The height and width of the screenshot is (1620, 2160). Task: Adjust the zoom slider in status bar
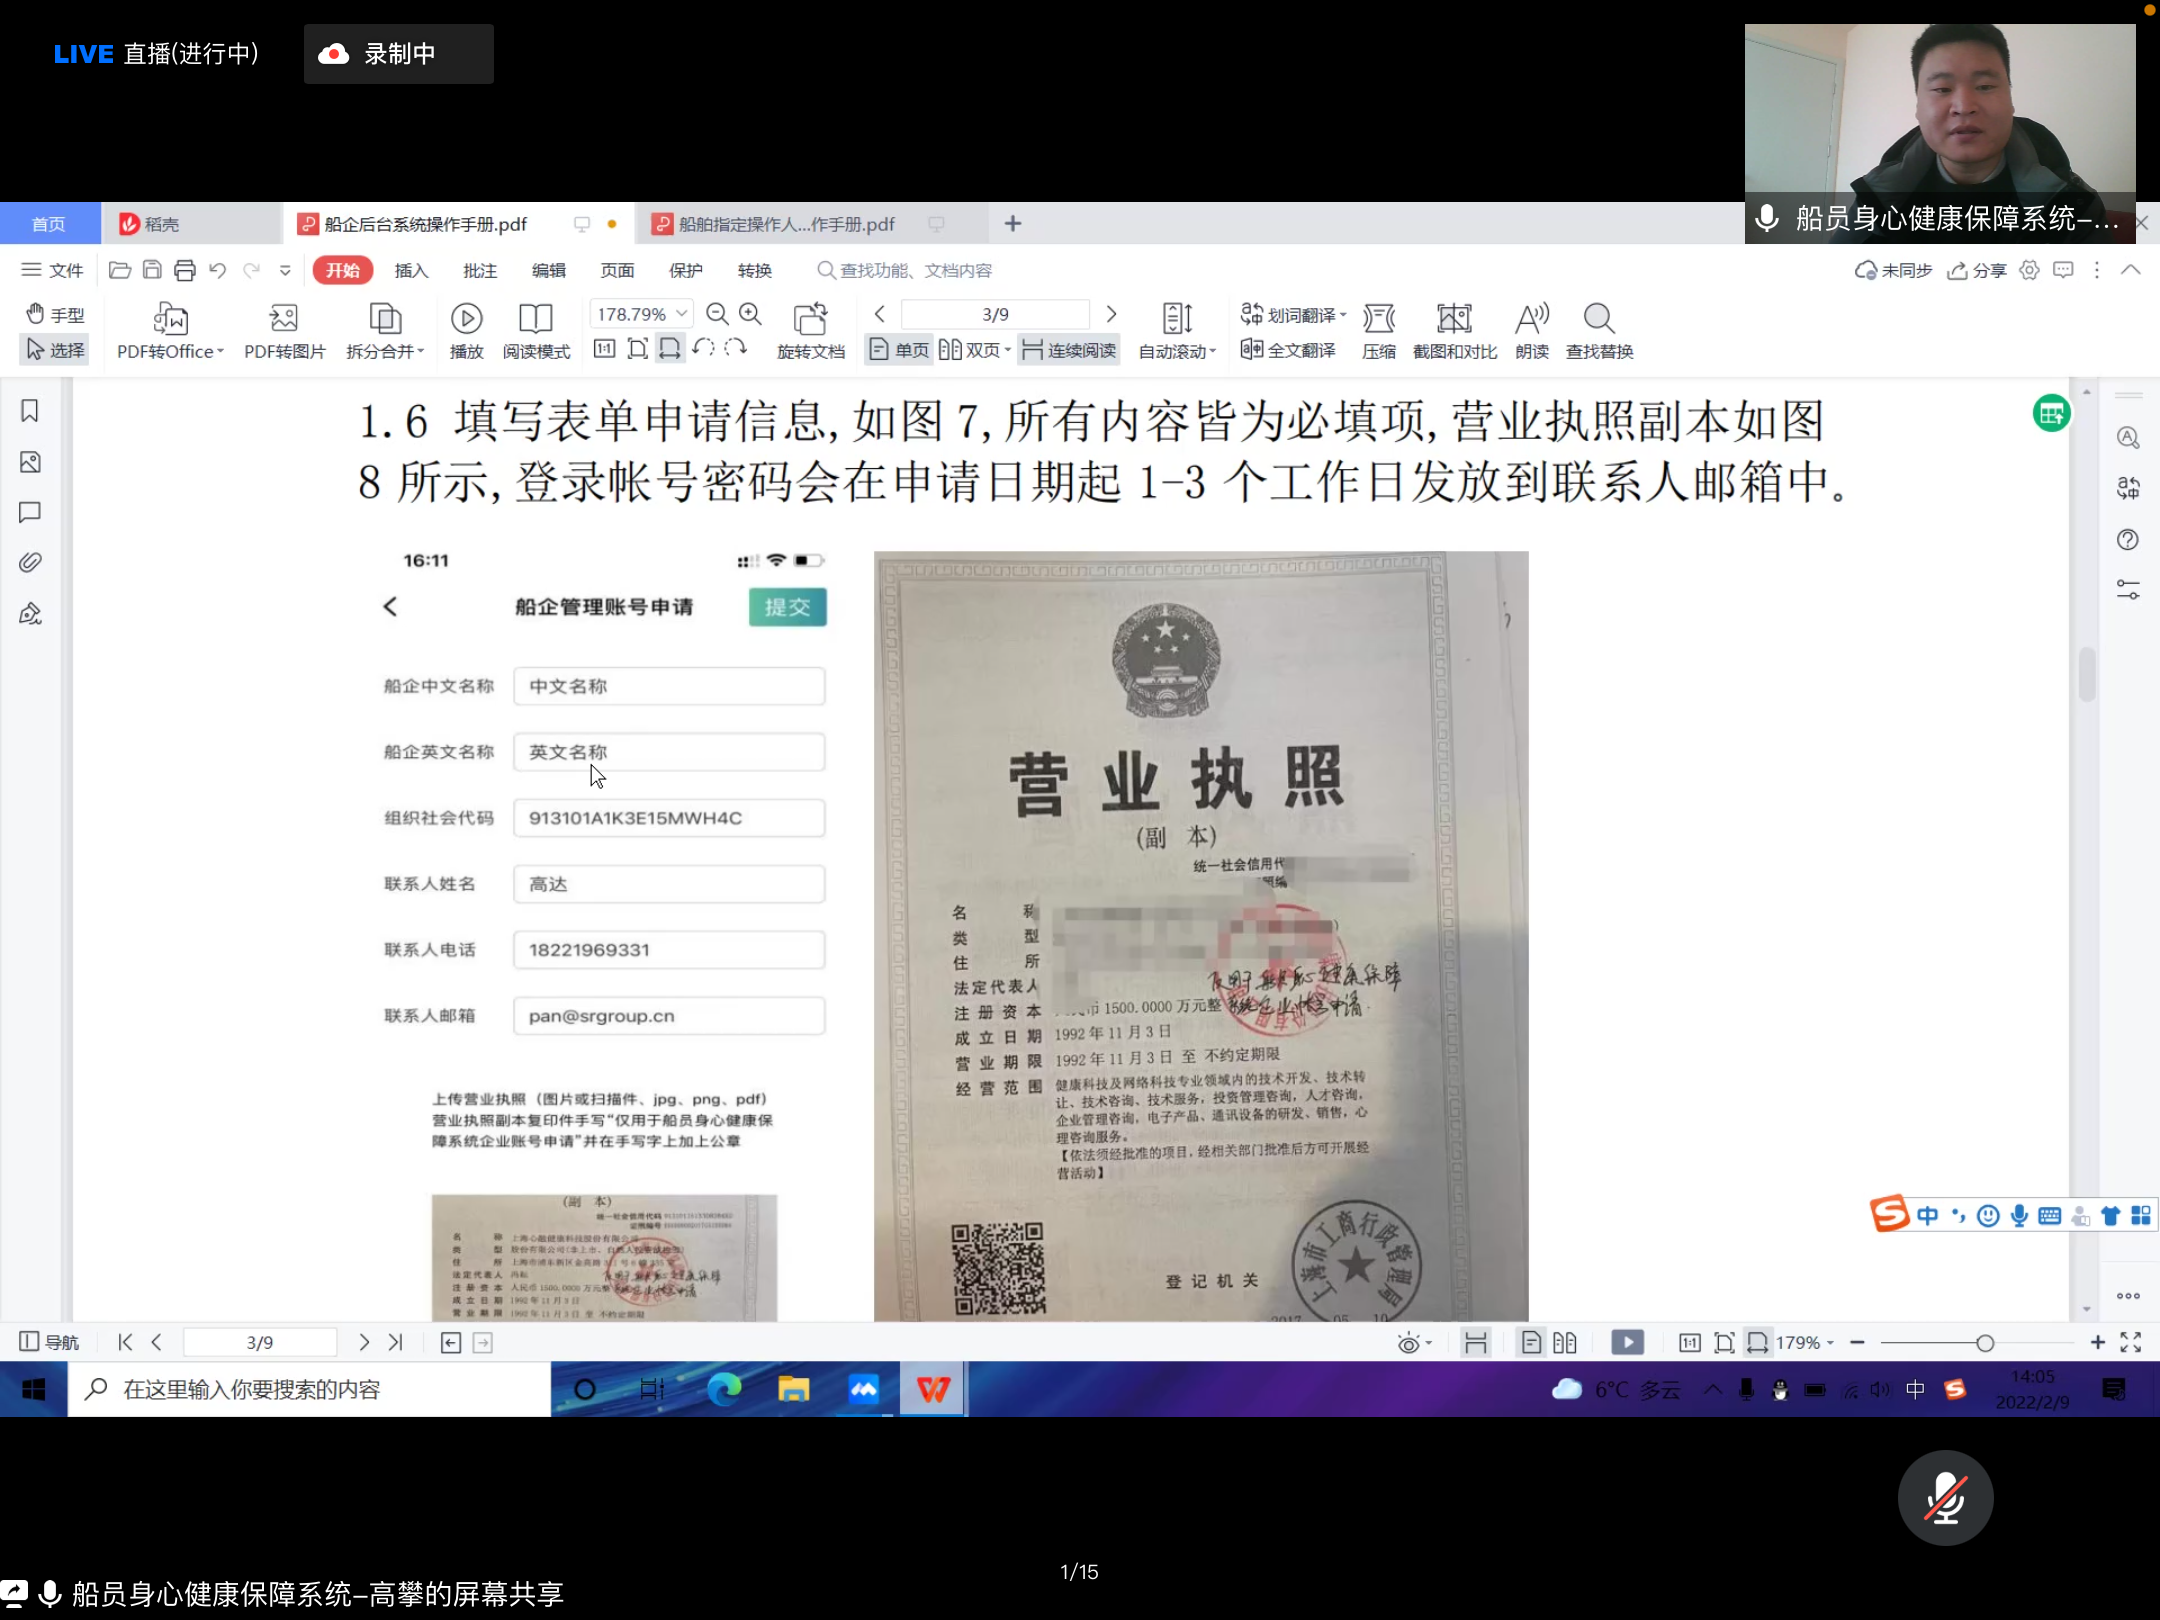tap(1985, 1343)
